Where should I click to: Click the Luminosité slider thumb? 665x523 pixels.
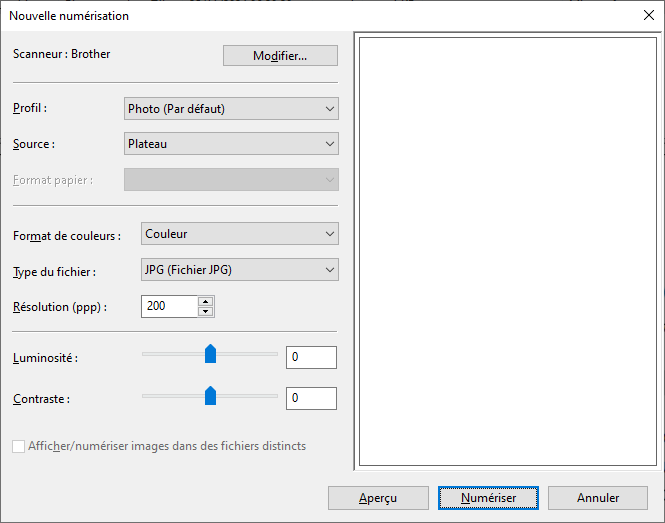[x=210, y=354]
